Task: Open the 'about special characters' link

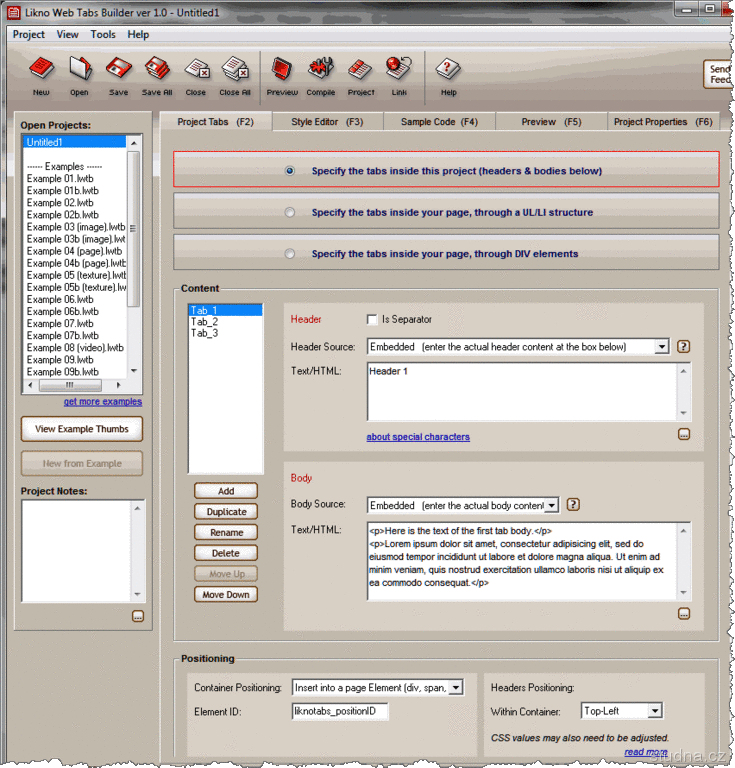Action: click(x=418, y=437)
